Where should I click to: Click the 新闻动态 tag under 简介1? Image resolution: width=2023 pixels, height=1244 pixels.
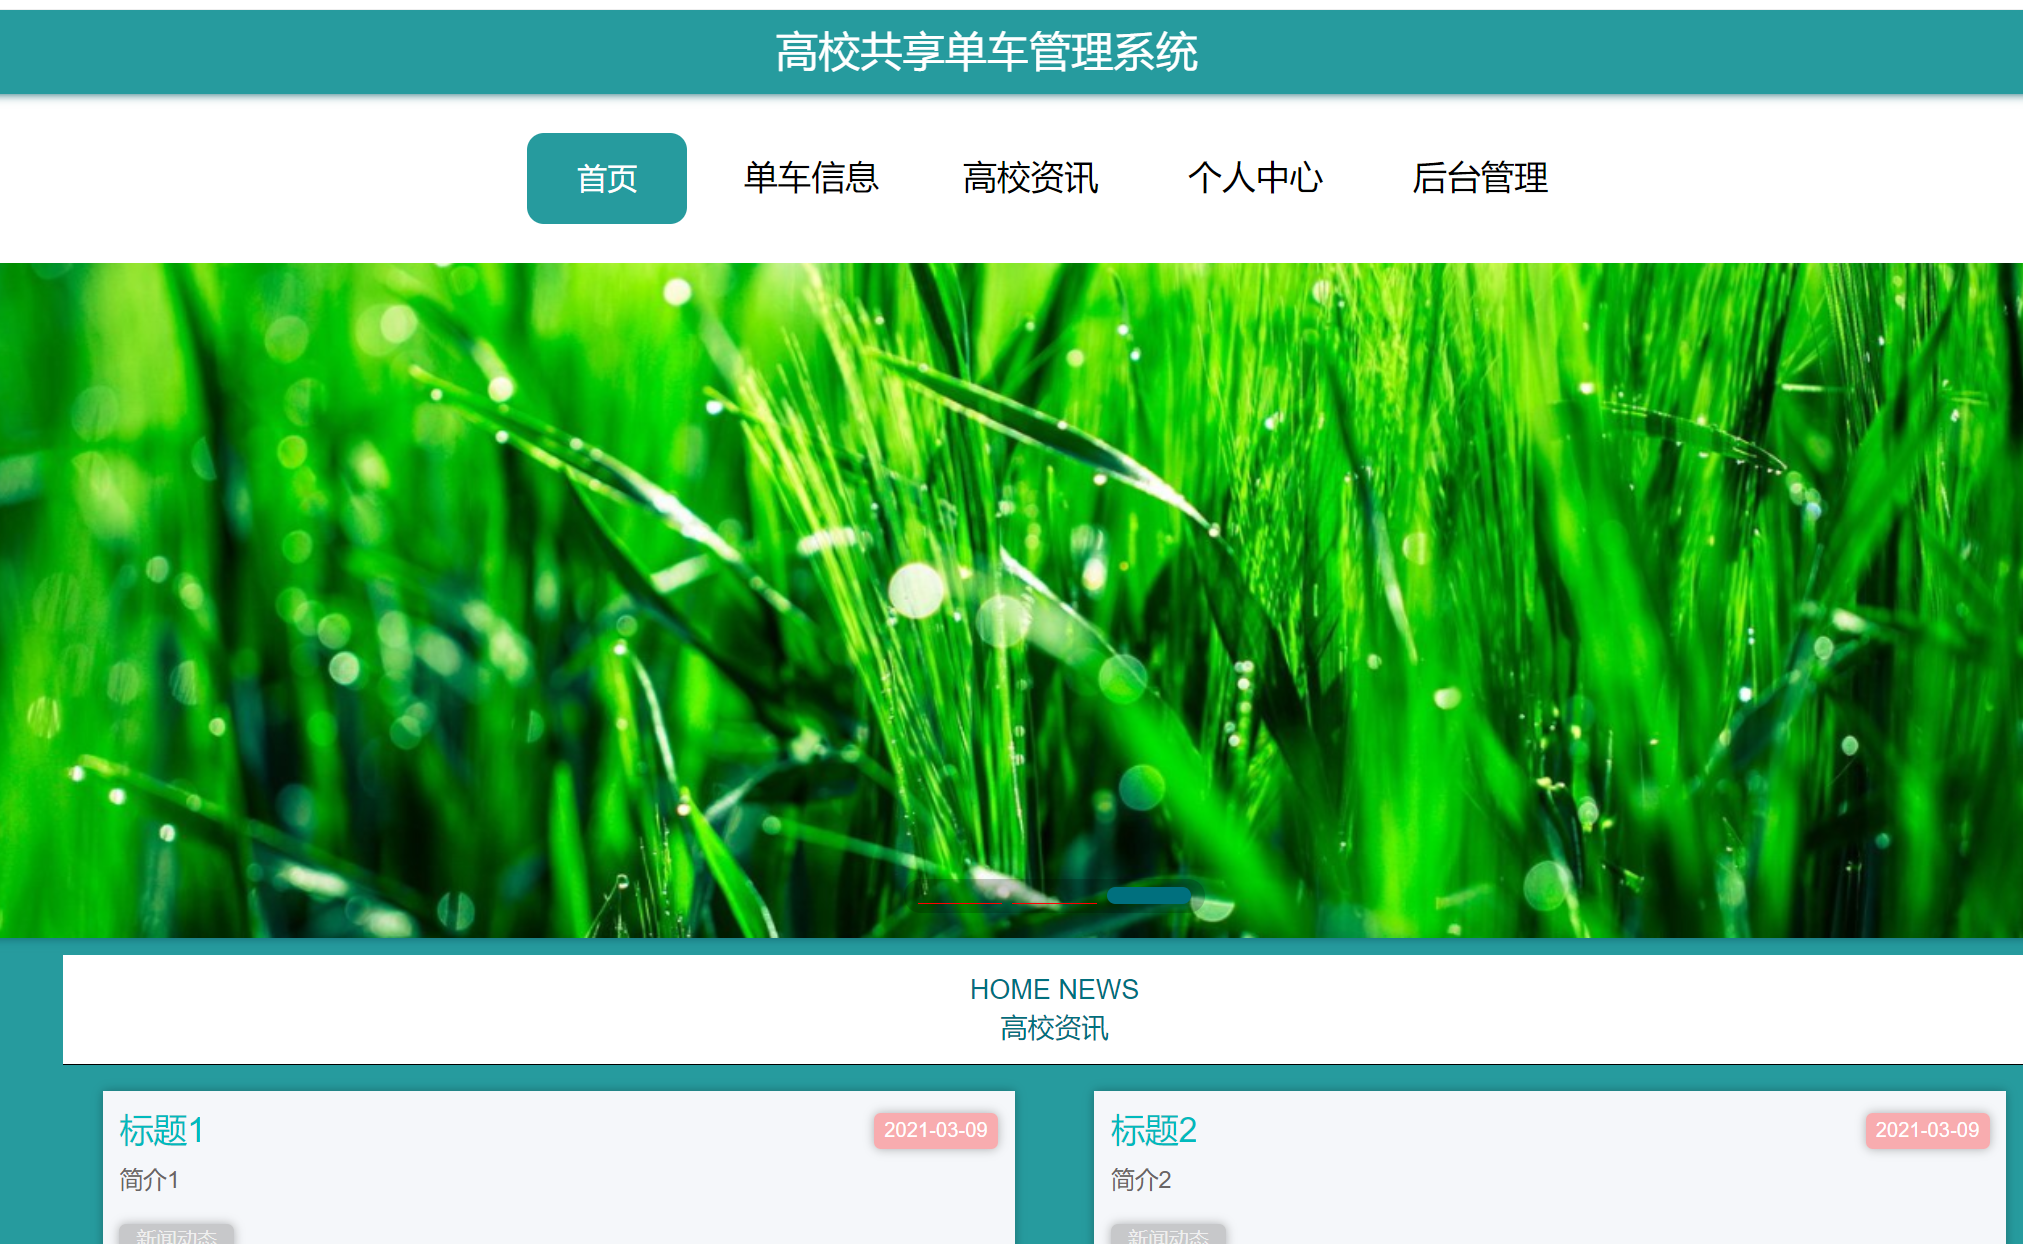click(x=176, y=1235)
